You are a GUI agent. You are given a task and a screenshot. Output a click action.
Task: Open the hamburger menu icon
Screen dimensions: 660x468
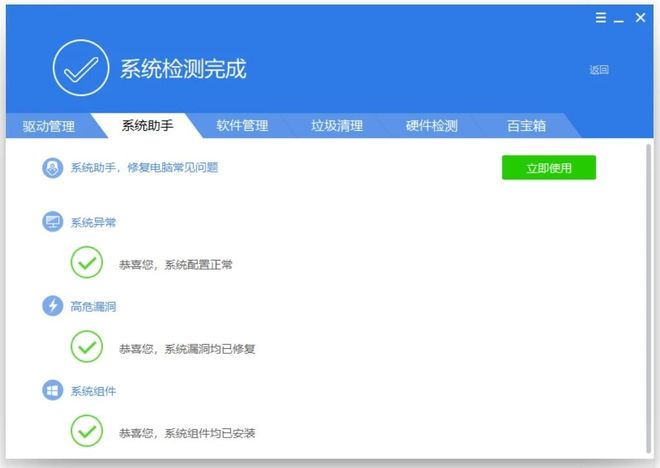click(601, 18)
